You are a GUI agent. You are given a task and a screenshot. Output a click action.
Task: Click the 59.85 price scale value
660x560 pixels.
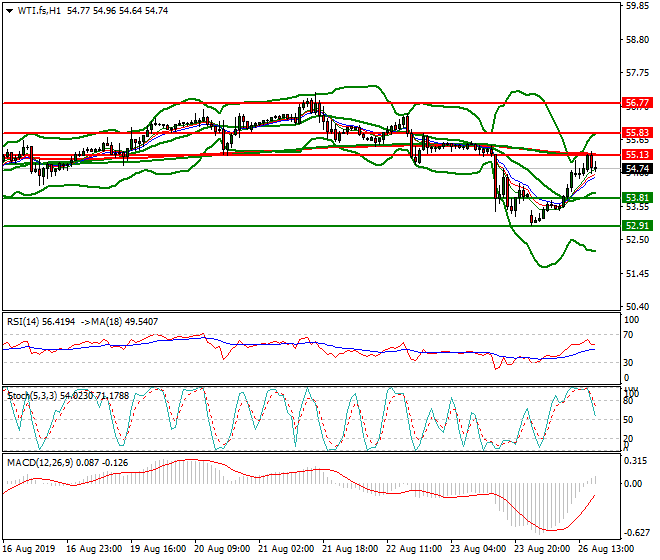tap(637, 6)
